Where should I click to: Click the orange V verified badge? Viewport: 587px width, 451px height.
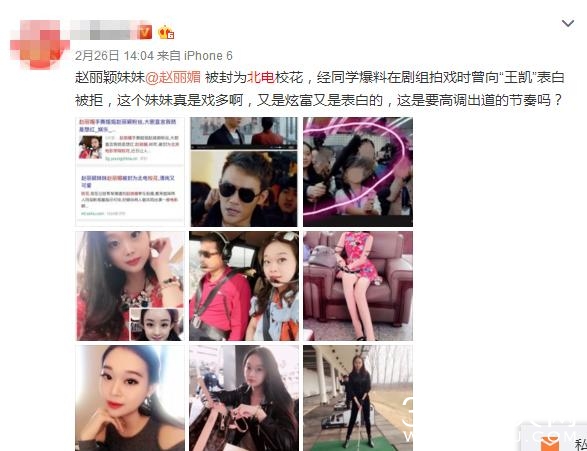pyautogui.click(x=145, y=32)
